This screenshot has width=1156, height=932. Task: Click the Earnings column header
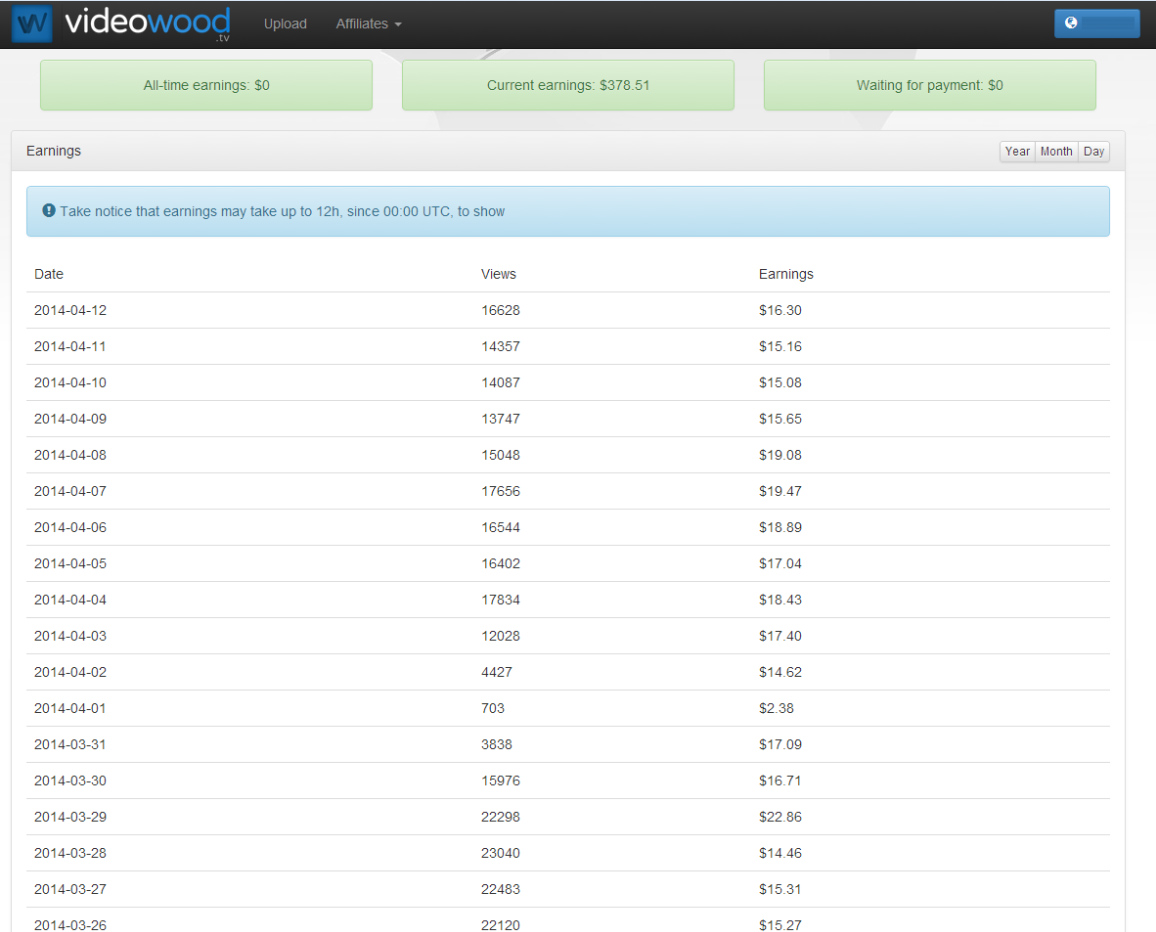(786, 274)
